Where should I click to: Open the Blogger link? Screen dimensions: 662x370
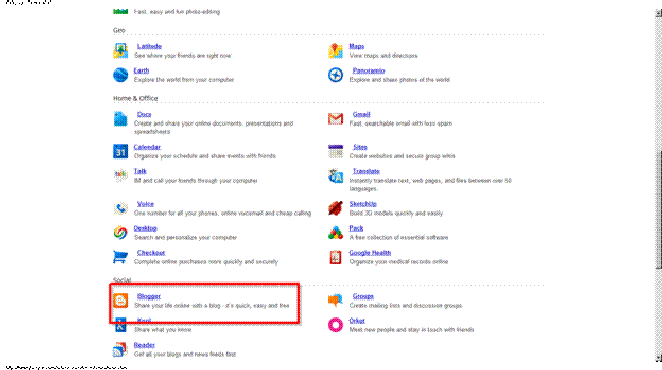(x=149, y=296)
